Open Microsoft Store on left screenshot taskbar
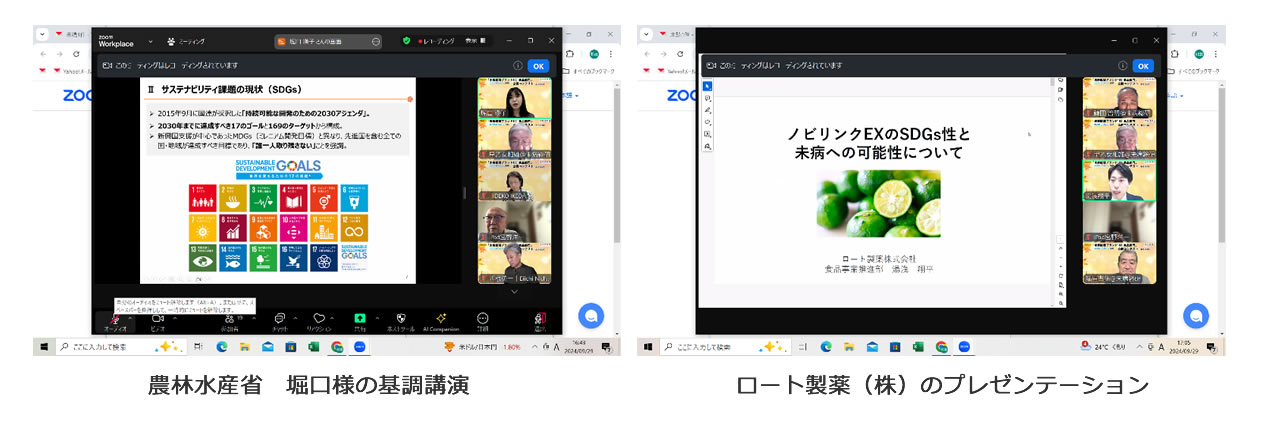The width and height of the screenshot is (1270, 429). tap(290, 347)
